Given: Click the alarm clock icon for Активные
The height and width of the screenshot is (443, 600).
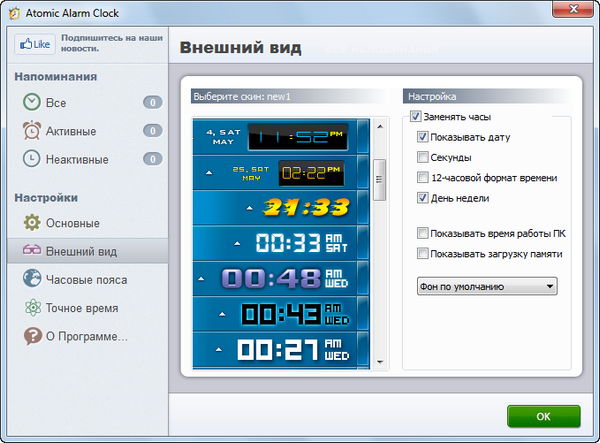Looking at the screenshot, I should click(x=31, y=130).
